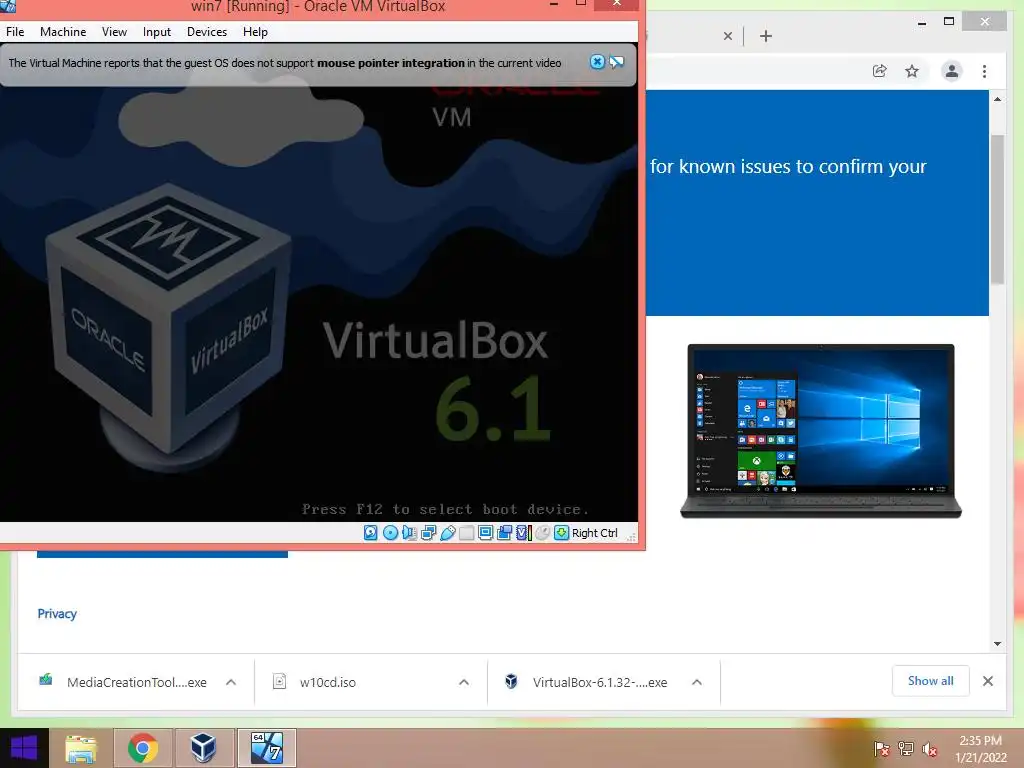Click the Chrome page scroll down arrow
This screenshot has height=768, width=1024.
(x=997, y=644)
